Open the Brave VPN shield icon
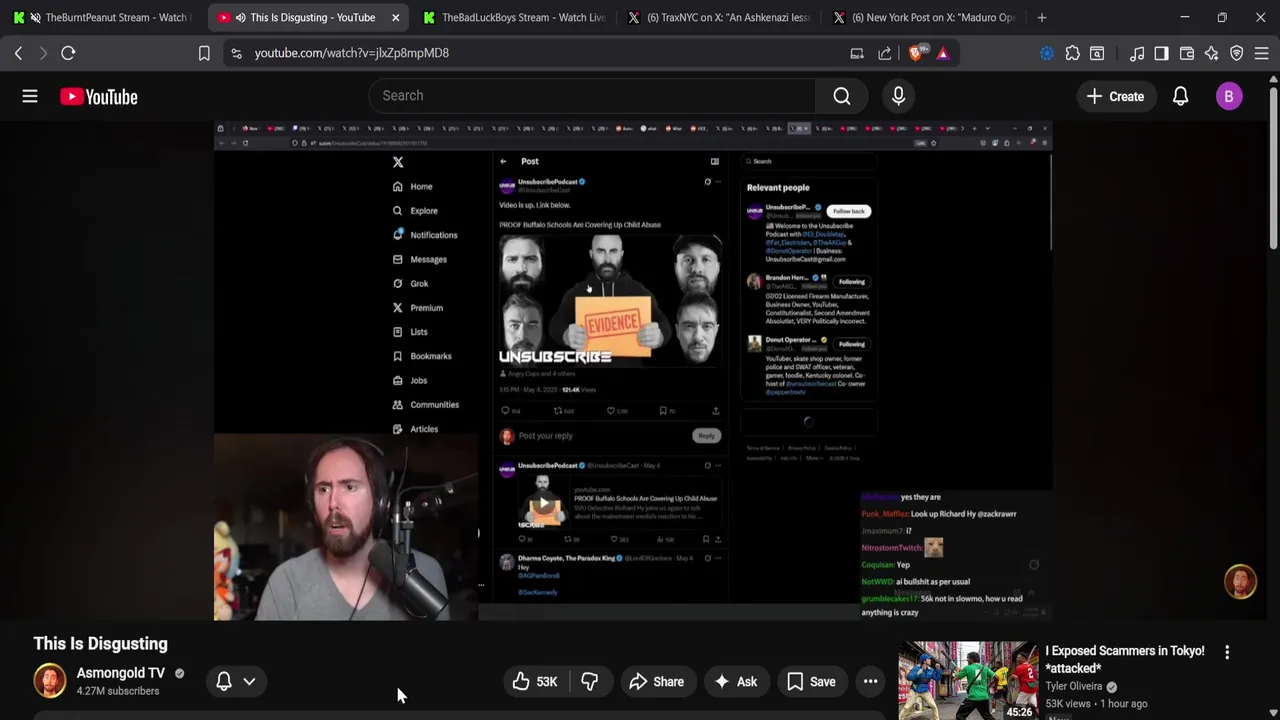The width and height of the screenshot is (1280, 720). tap(1237, 53)
